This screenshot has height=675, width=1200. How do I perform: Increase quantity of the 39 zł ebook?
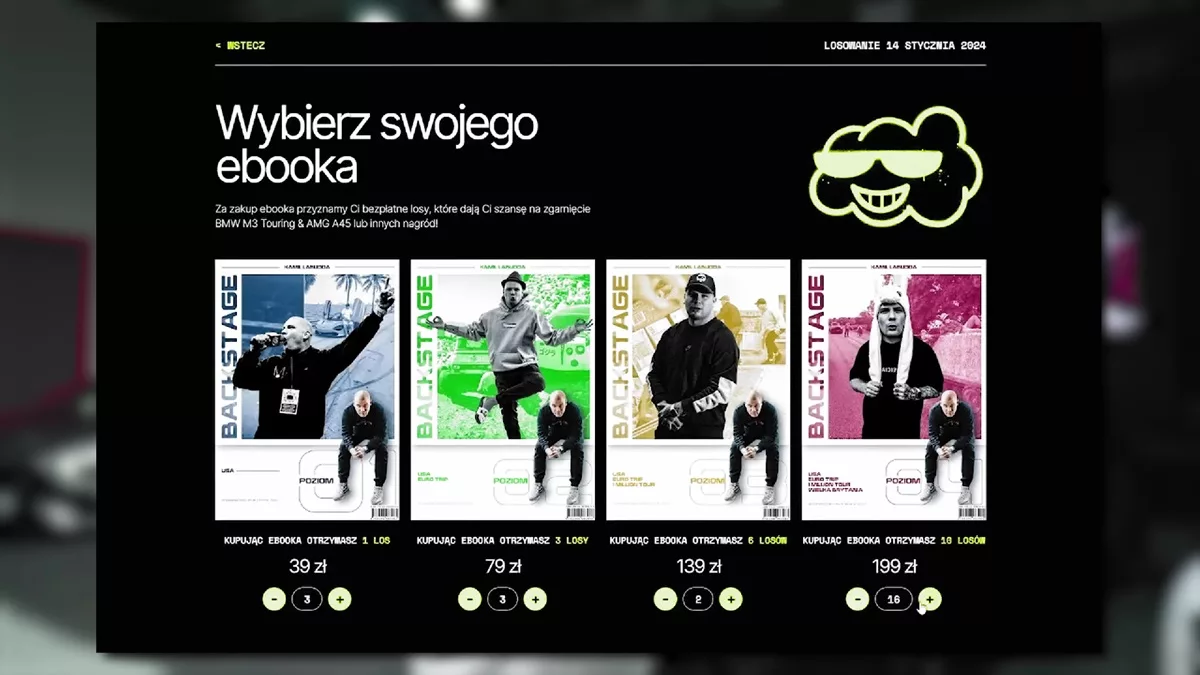click(x=339, y=599)
